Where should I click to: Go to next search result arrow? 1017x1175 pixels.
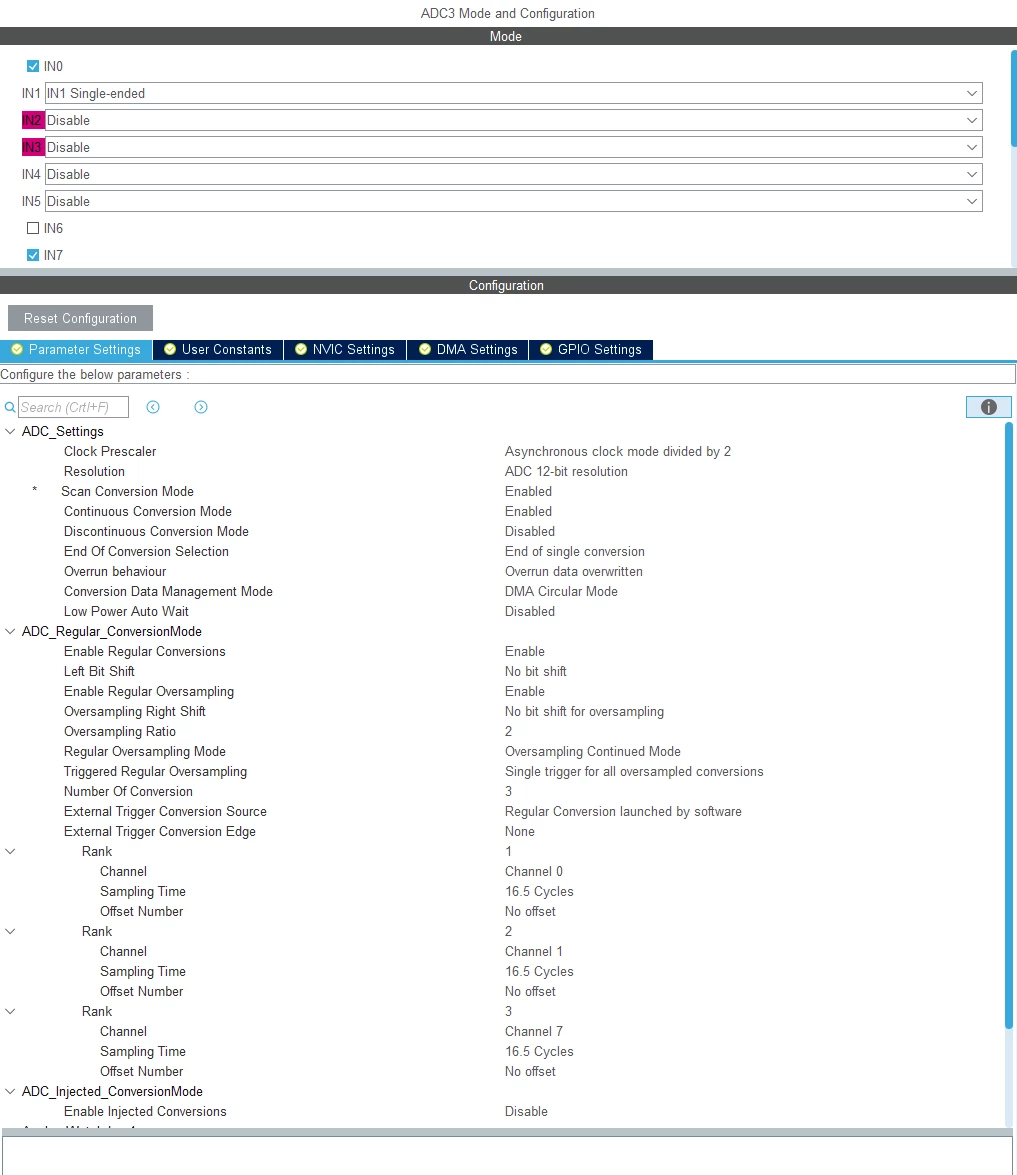coord(201,407)
